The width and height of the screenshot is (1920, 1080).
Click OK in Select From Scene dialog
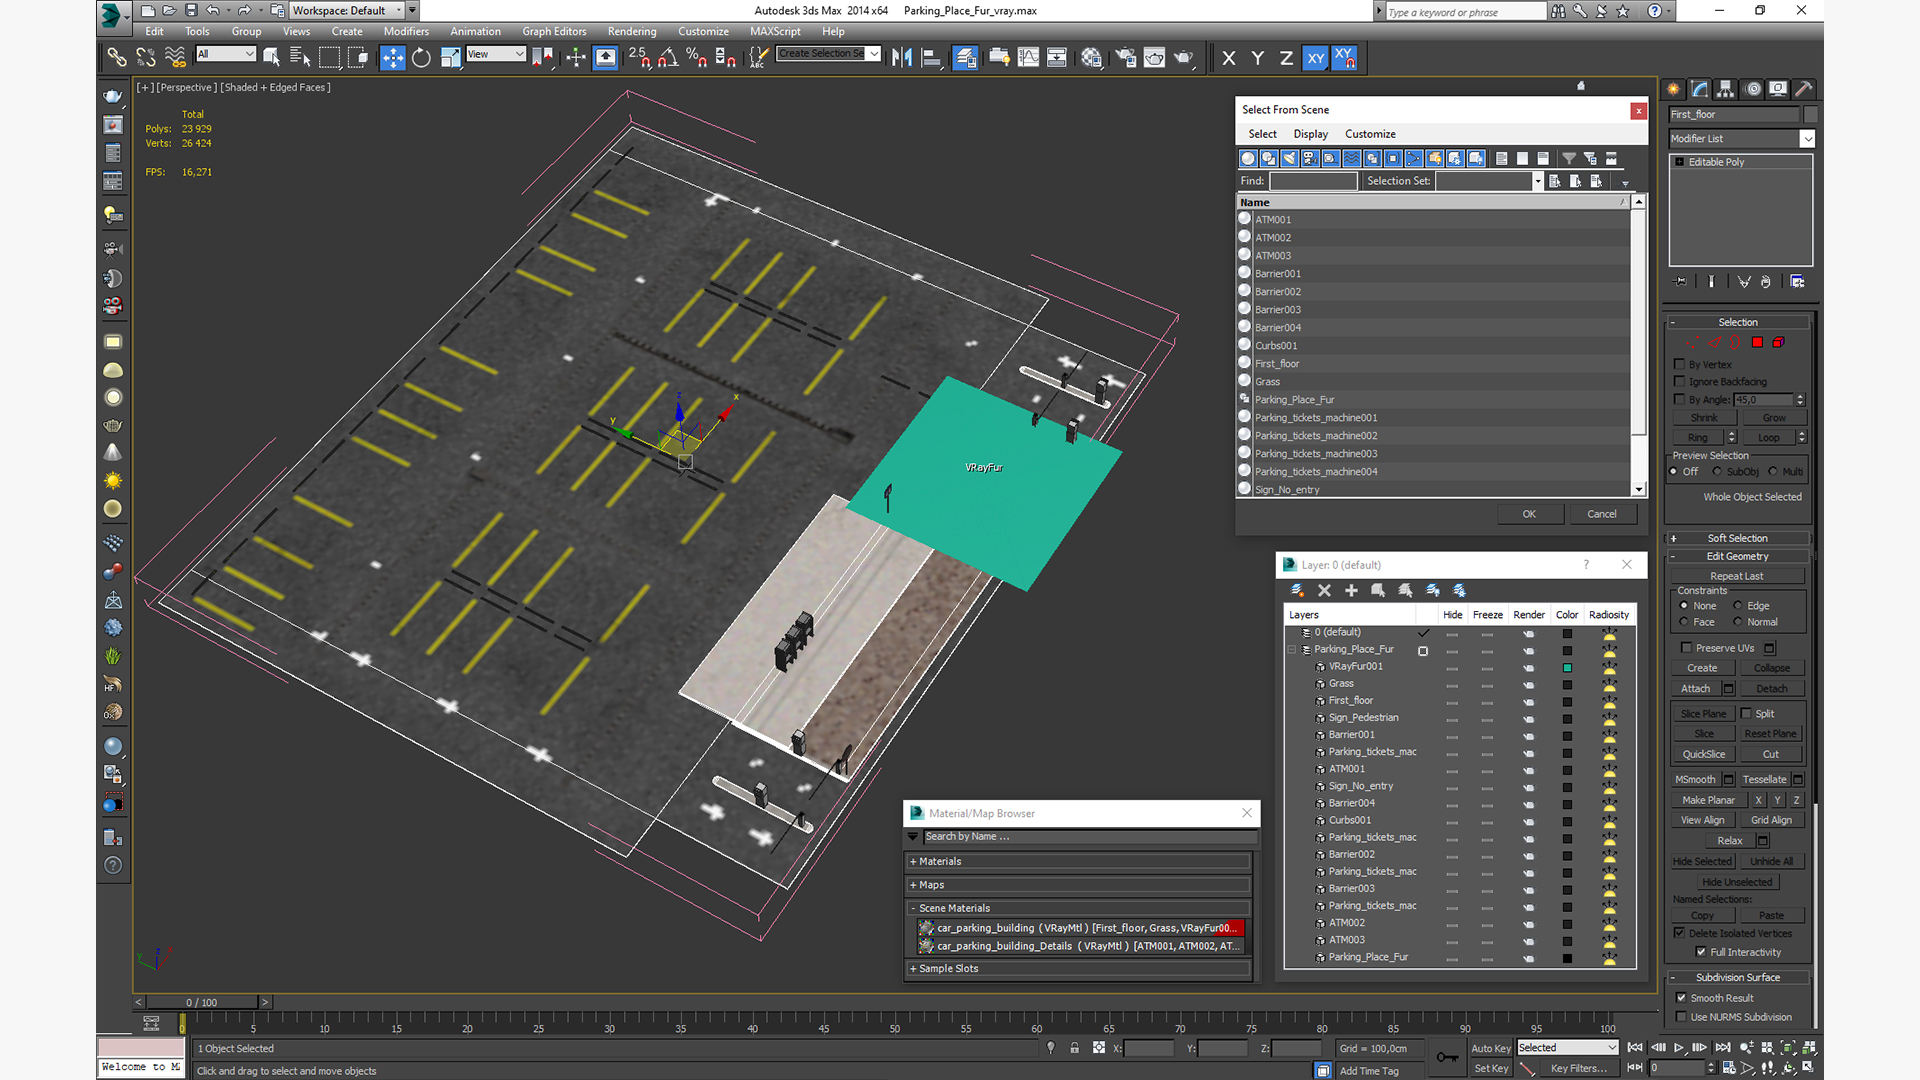pyautogui.click(x=1529, y=514)
